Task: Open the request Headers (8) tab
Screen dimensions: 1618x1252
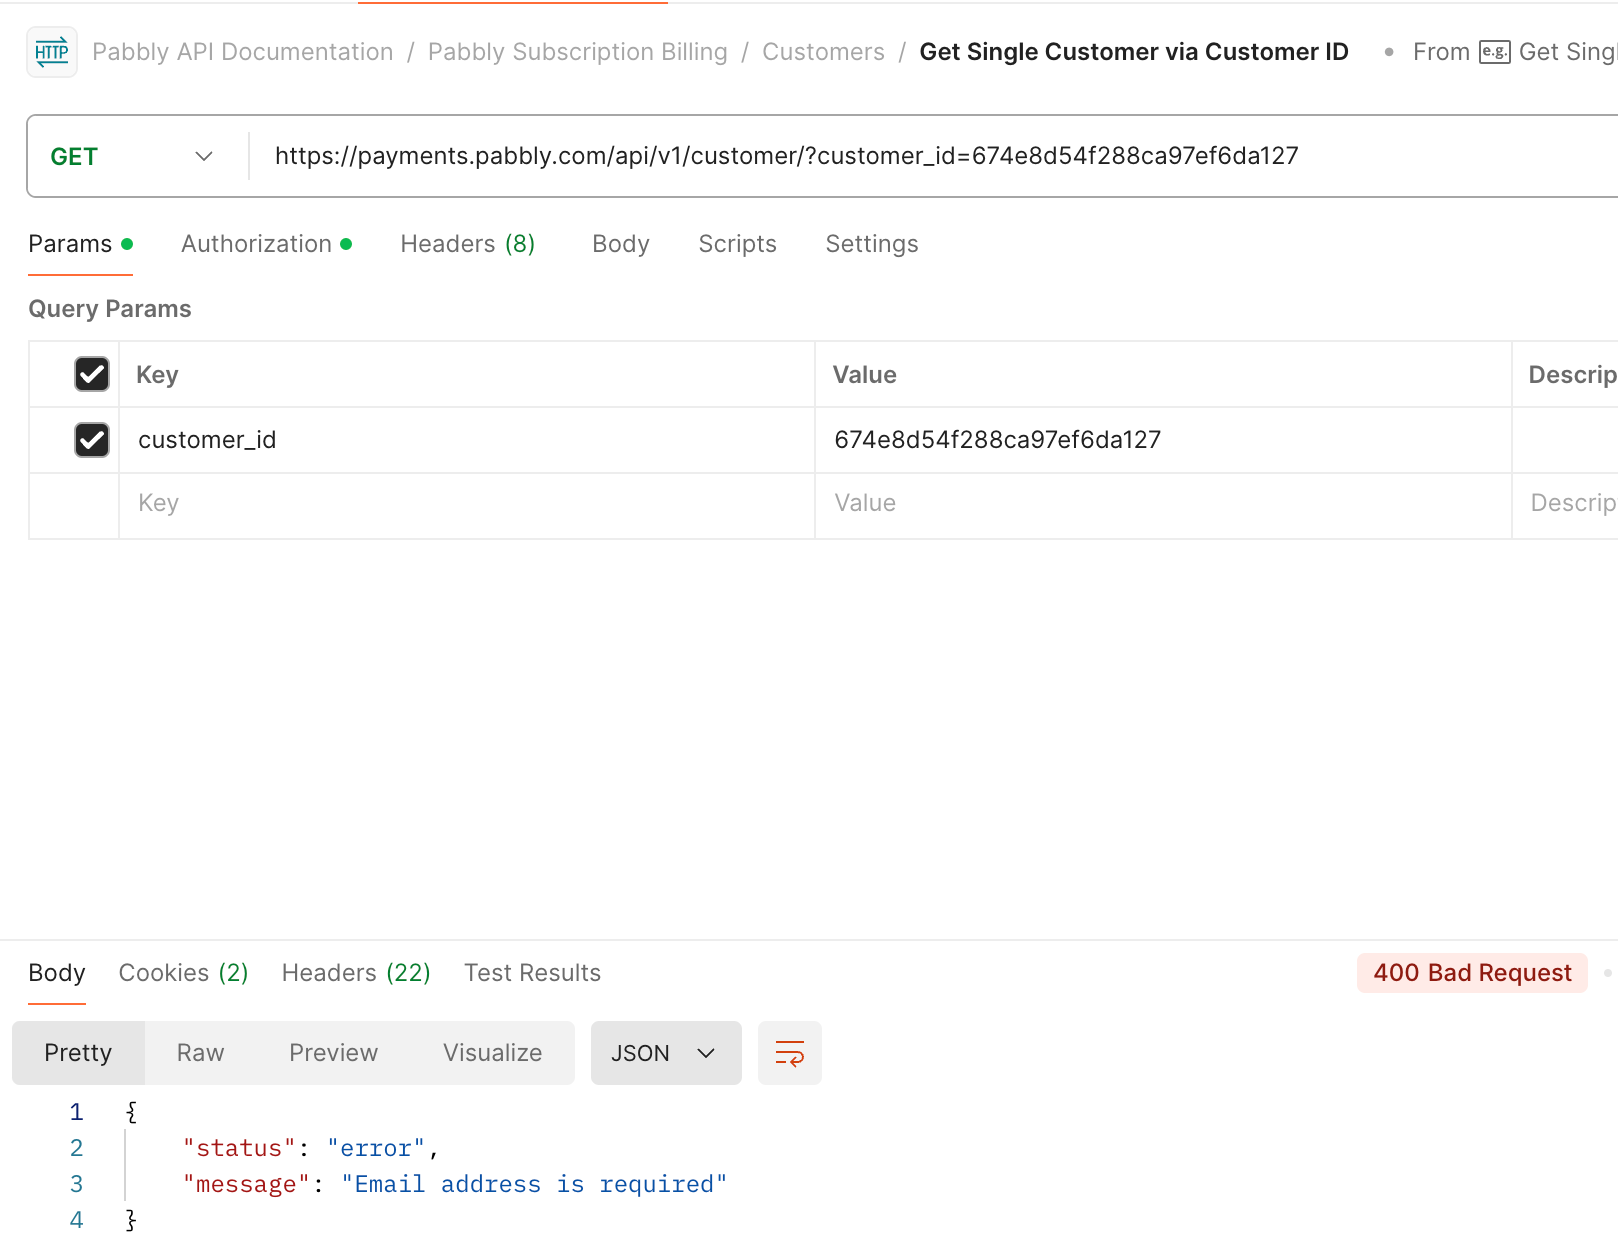Action: click(x=468, y=244)
